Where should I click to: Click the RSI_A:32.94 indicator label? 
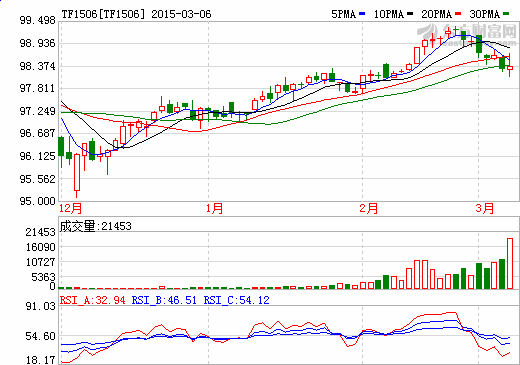click(x=93, y=300)
